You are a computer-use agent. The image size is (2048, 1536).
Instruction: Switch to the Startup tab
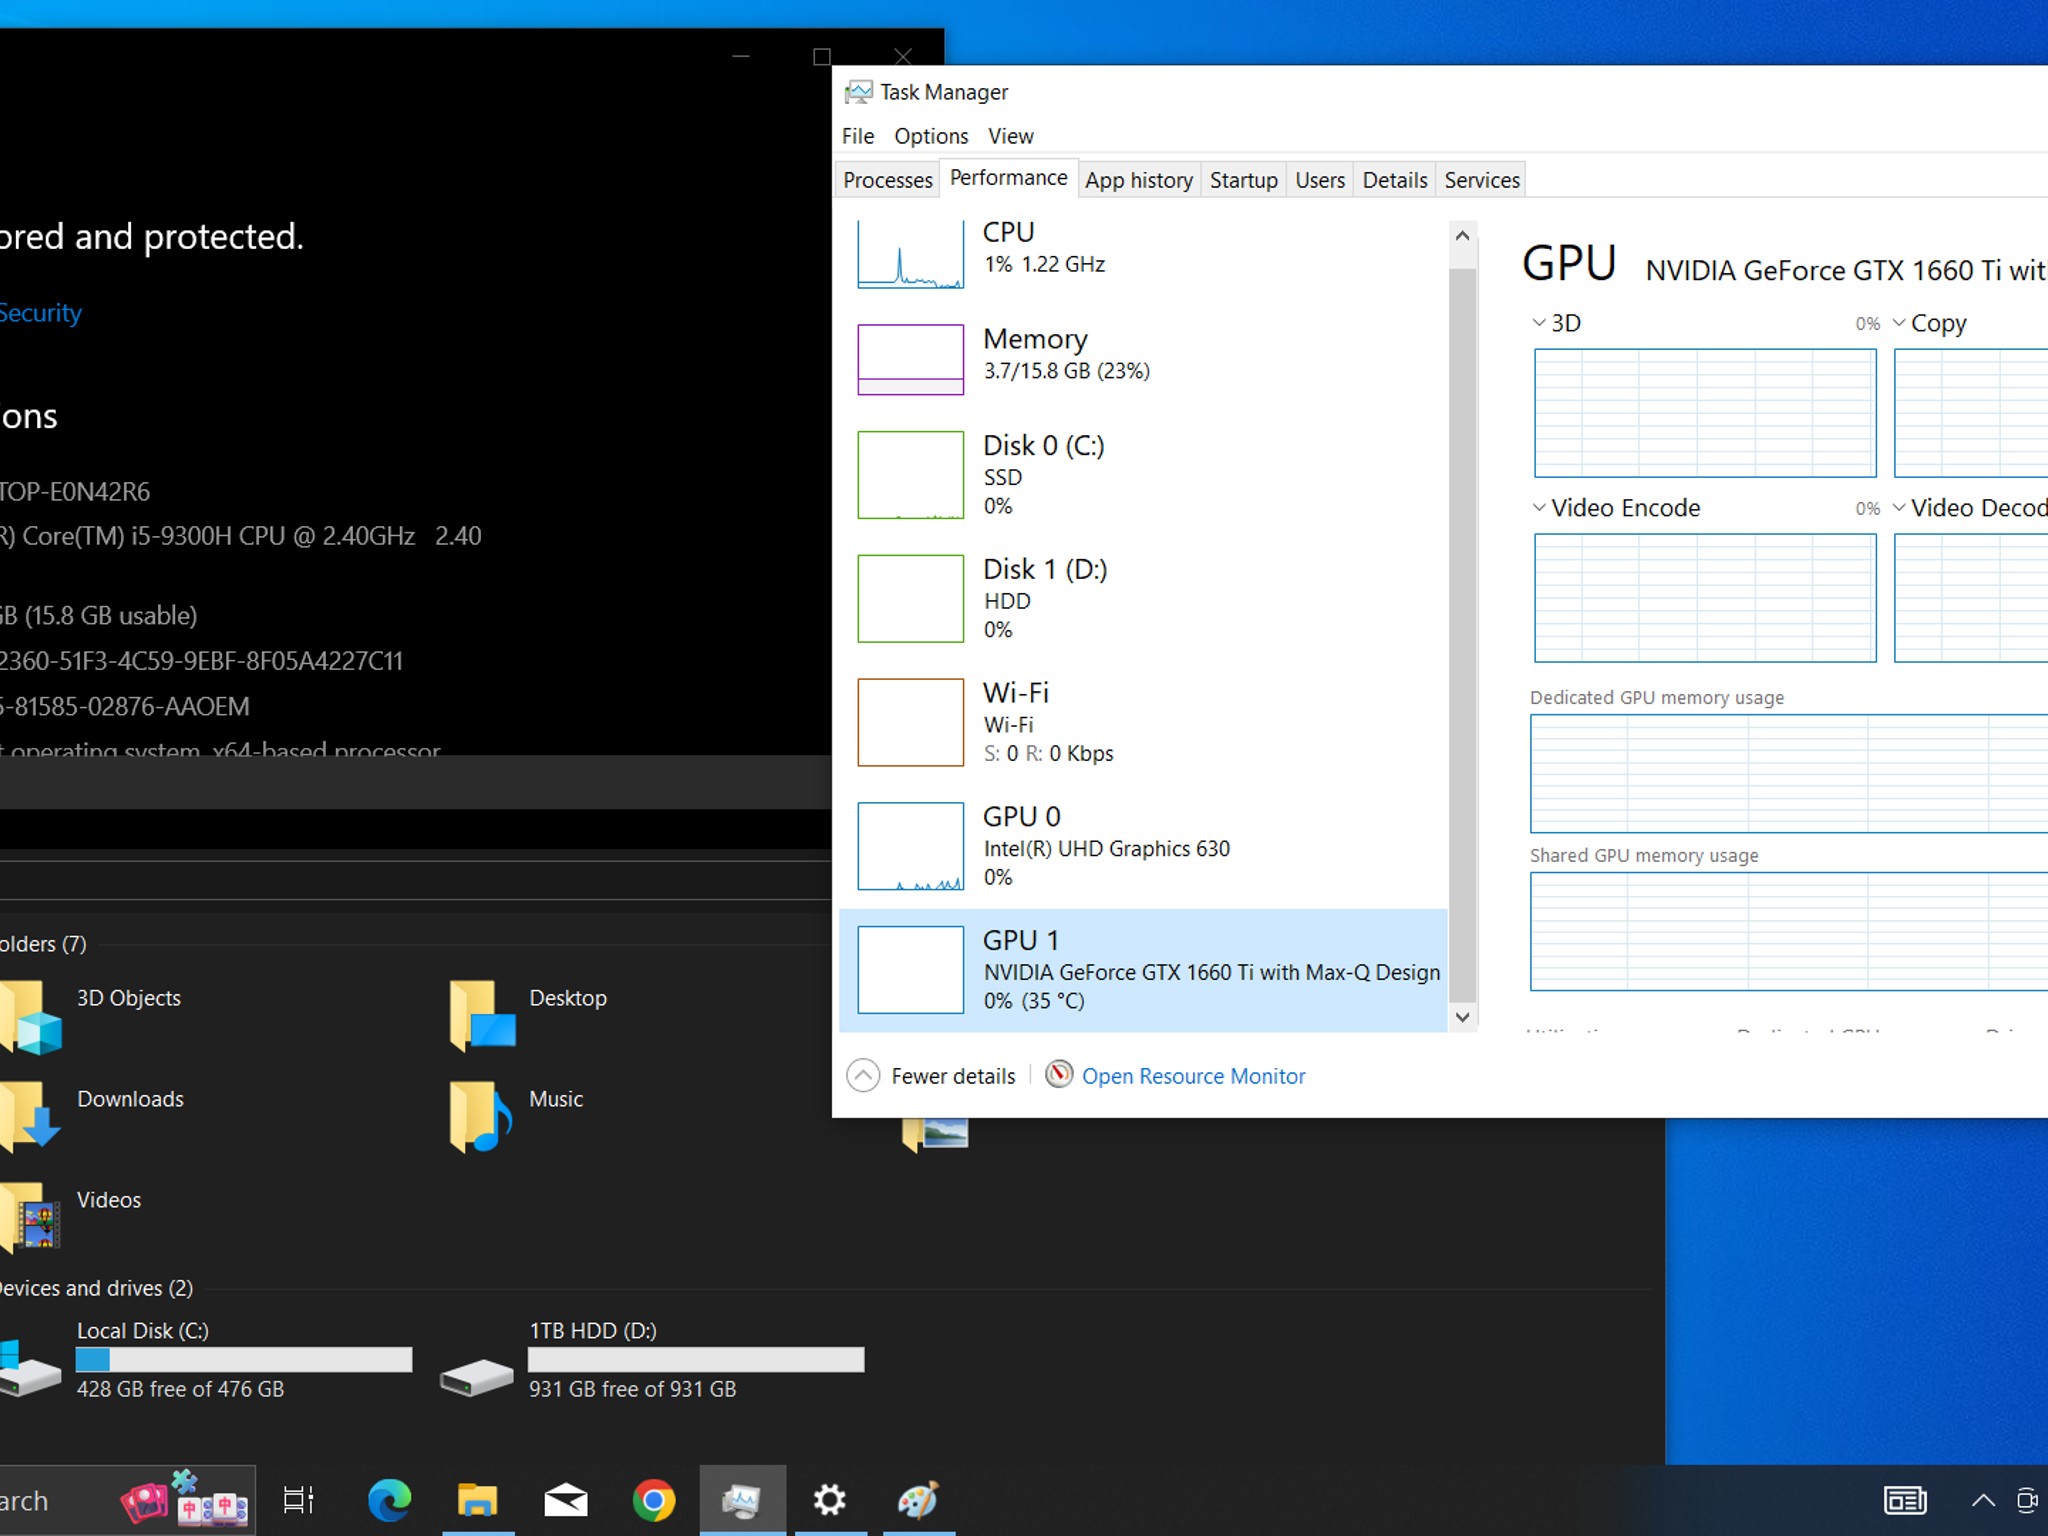(x=1243, y=180)
